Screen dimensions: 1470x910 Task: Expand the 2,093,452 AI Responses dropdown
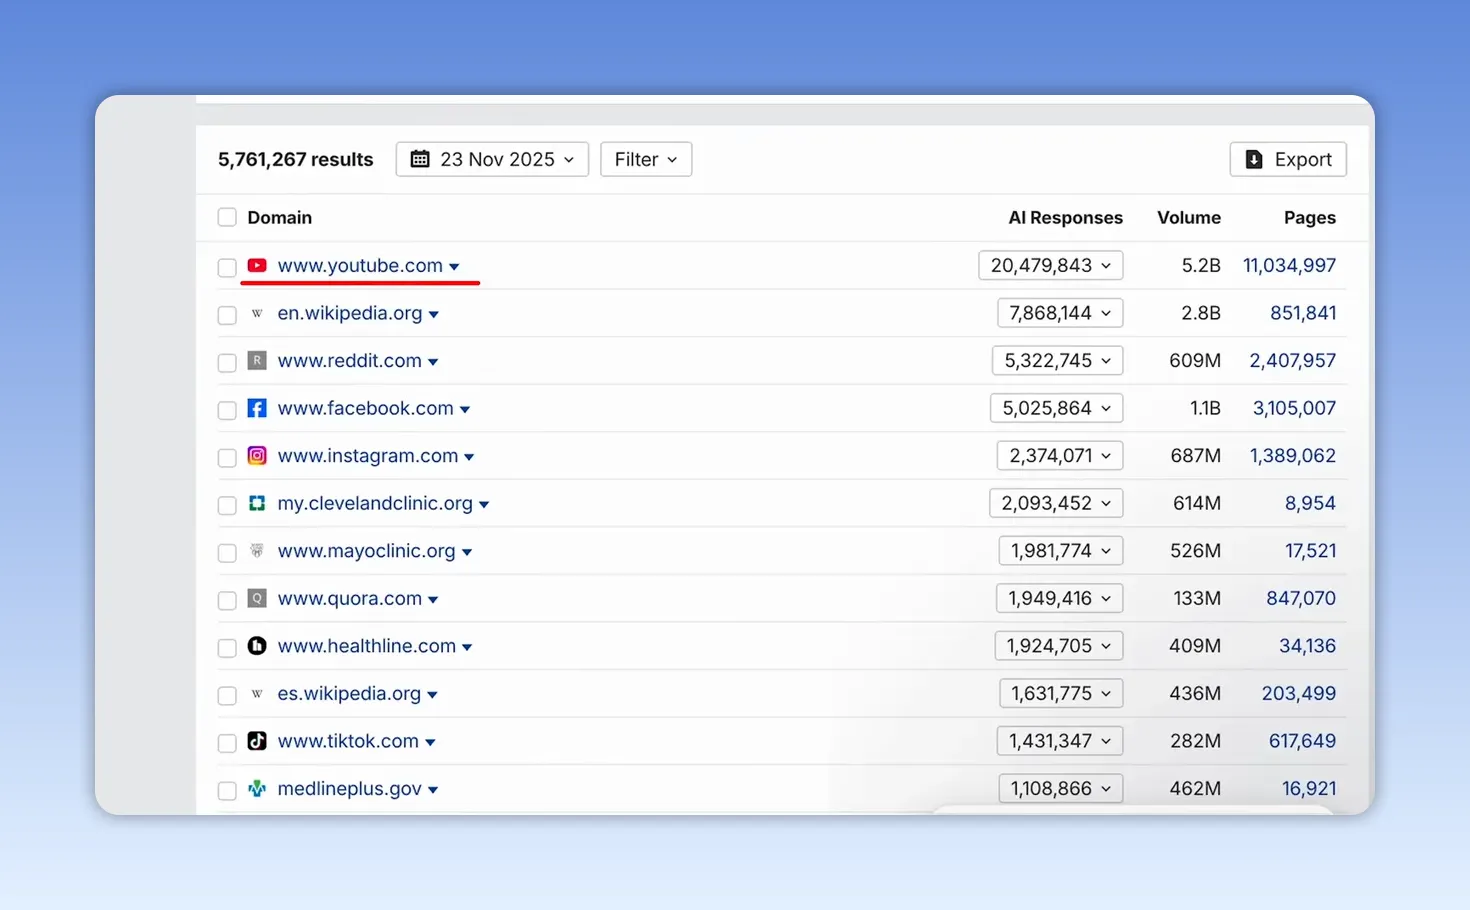1056,503
